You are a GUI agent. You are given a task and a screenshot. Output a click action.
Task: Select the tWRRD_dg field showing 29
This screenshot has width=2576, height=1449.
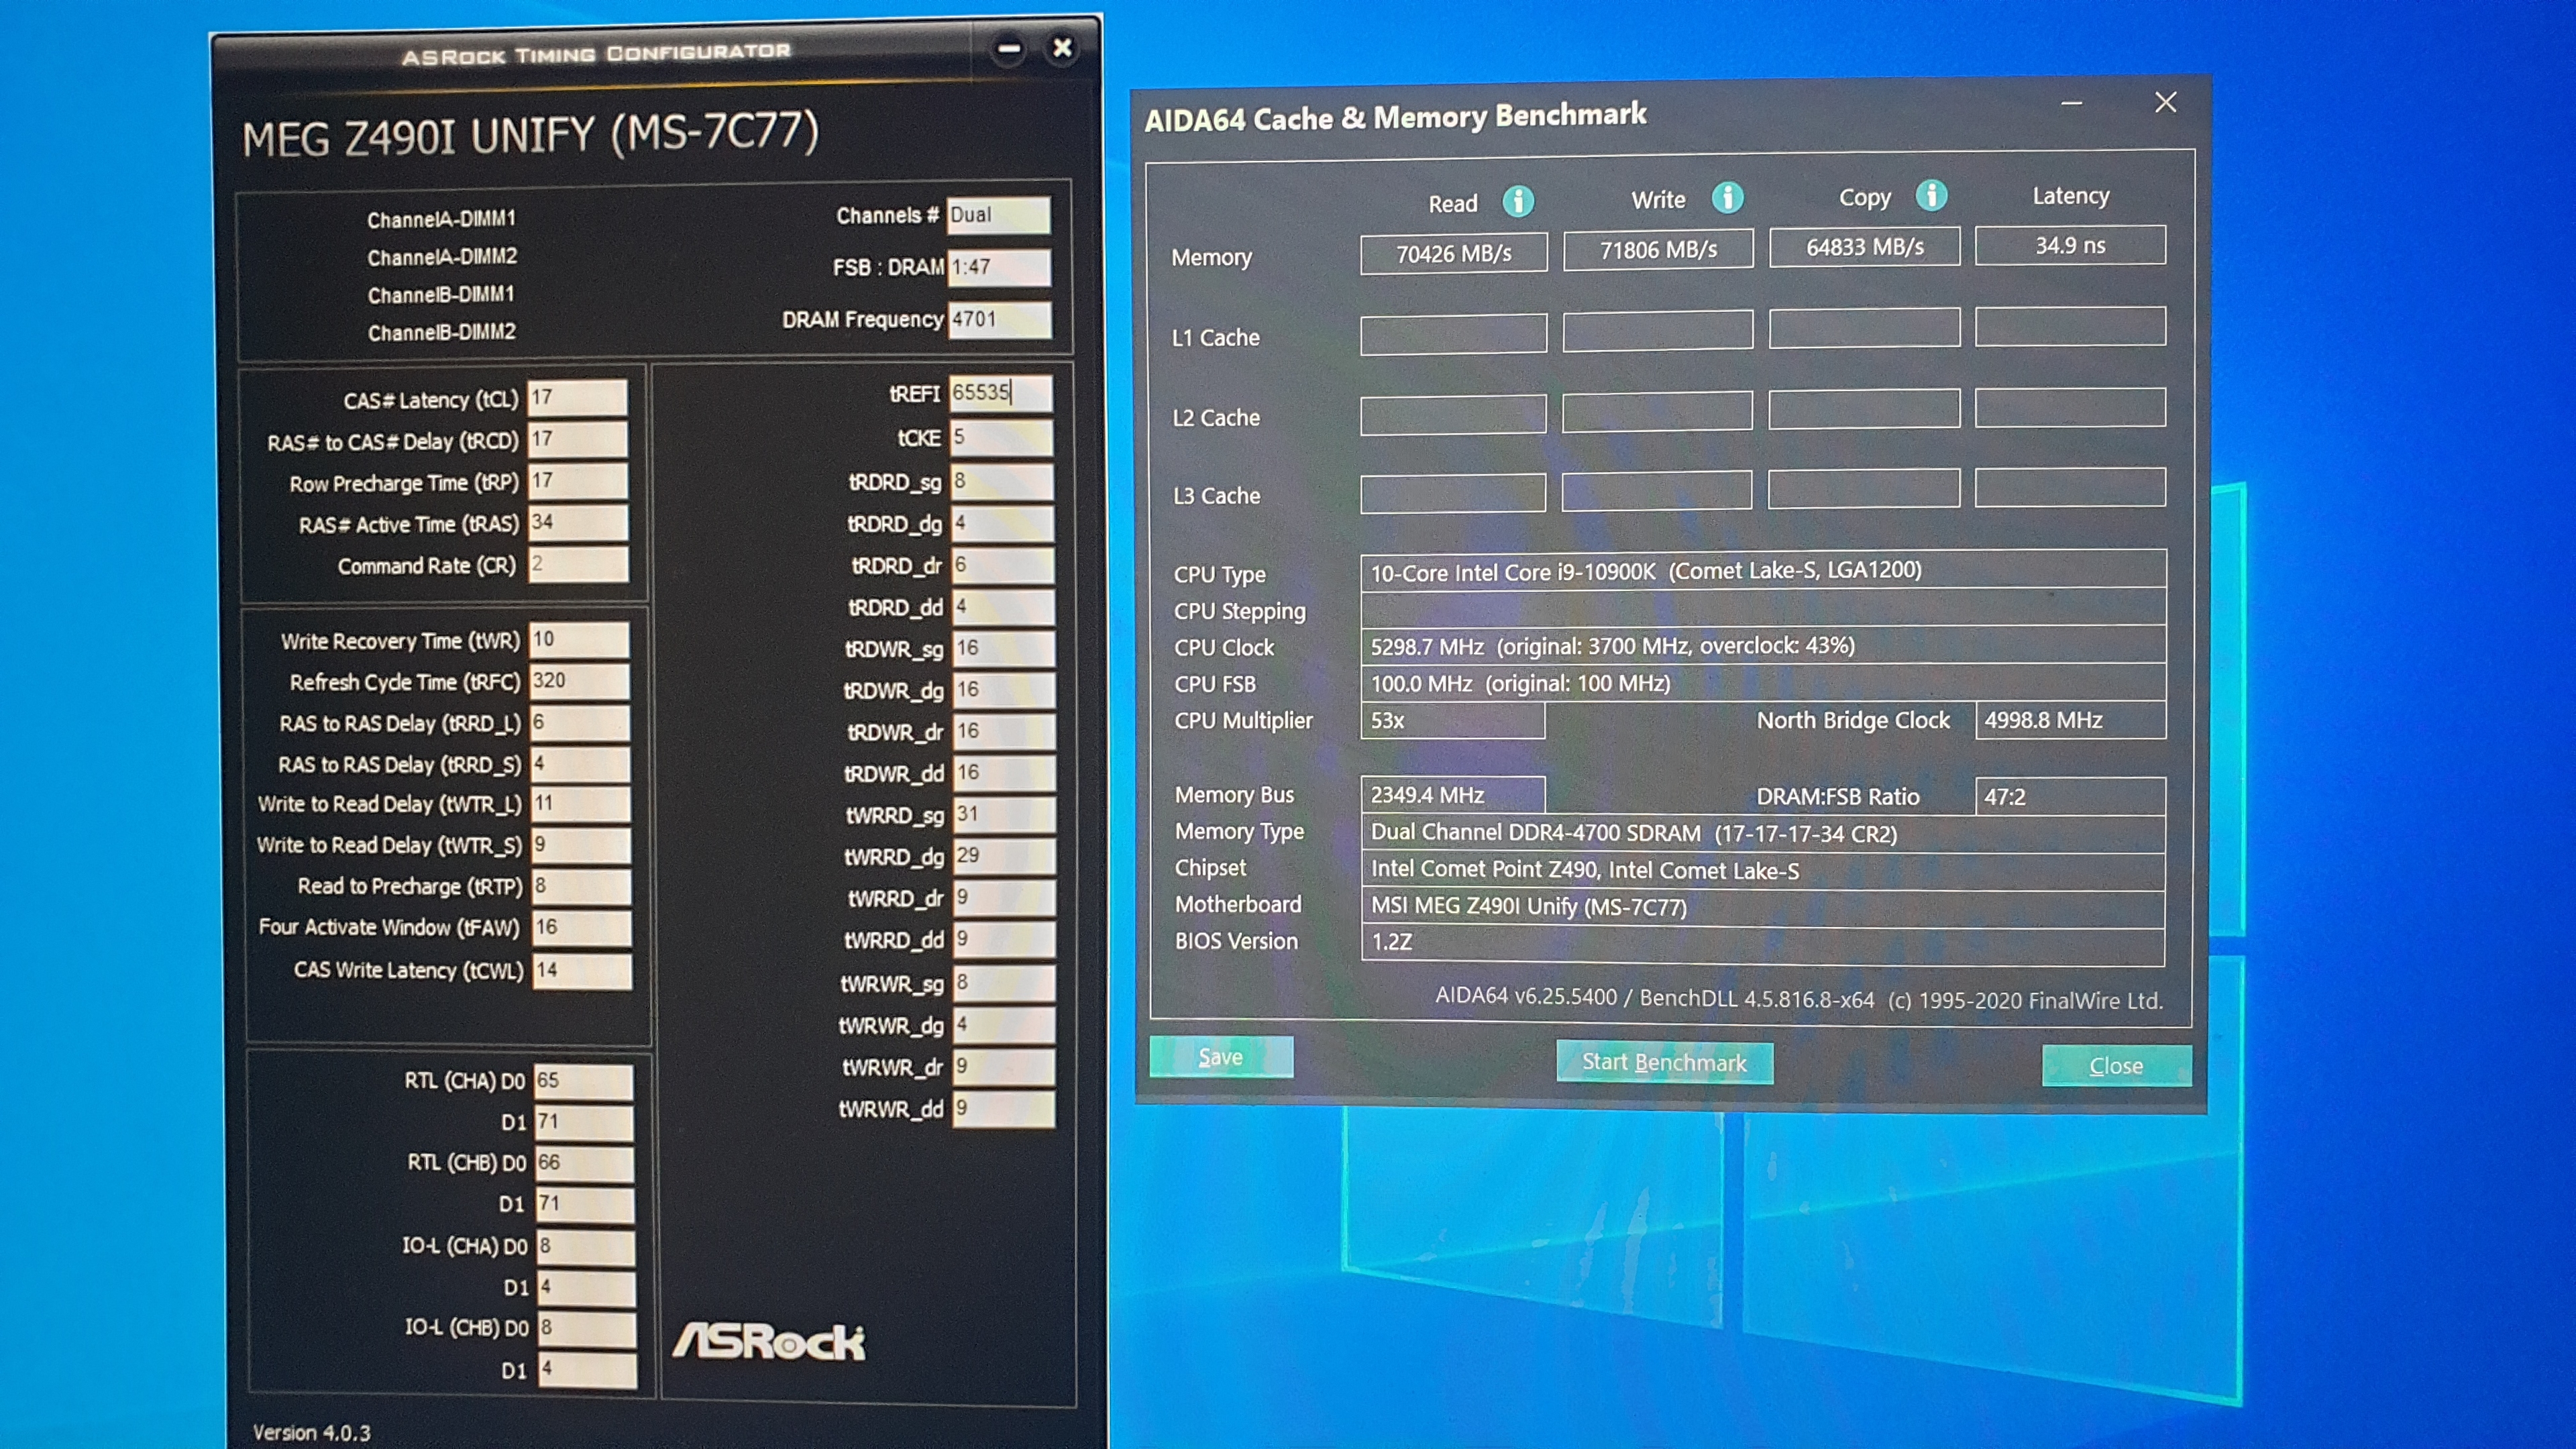pos(1002,856)
